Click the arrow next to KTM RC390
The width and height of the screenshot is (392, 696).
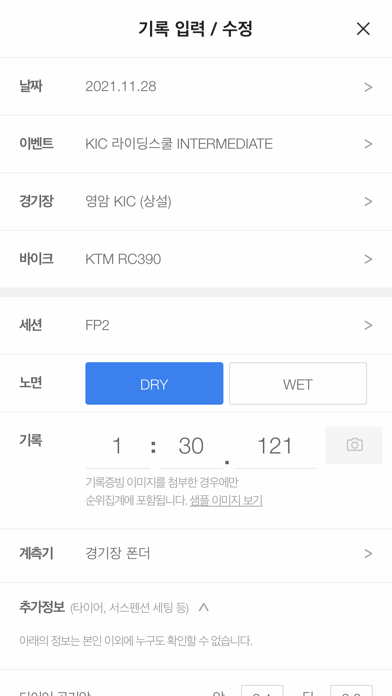368,259
